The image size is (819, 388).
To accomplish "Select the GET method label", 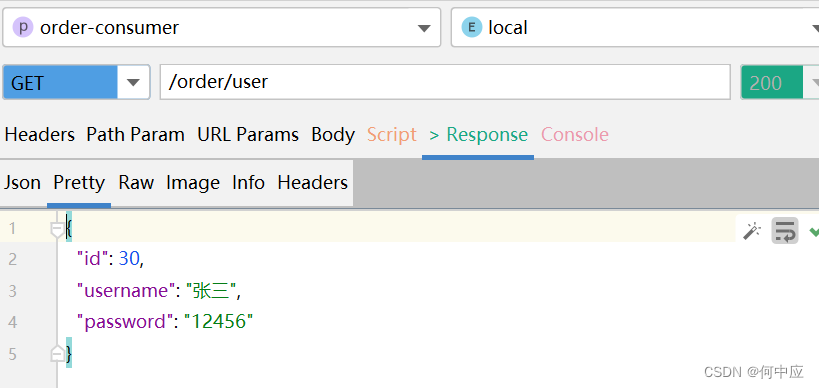I will tap(60, 83).
